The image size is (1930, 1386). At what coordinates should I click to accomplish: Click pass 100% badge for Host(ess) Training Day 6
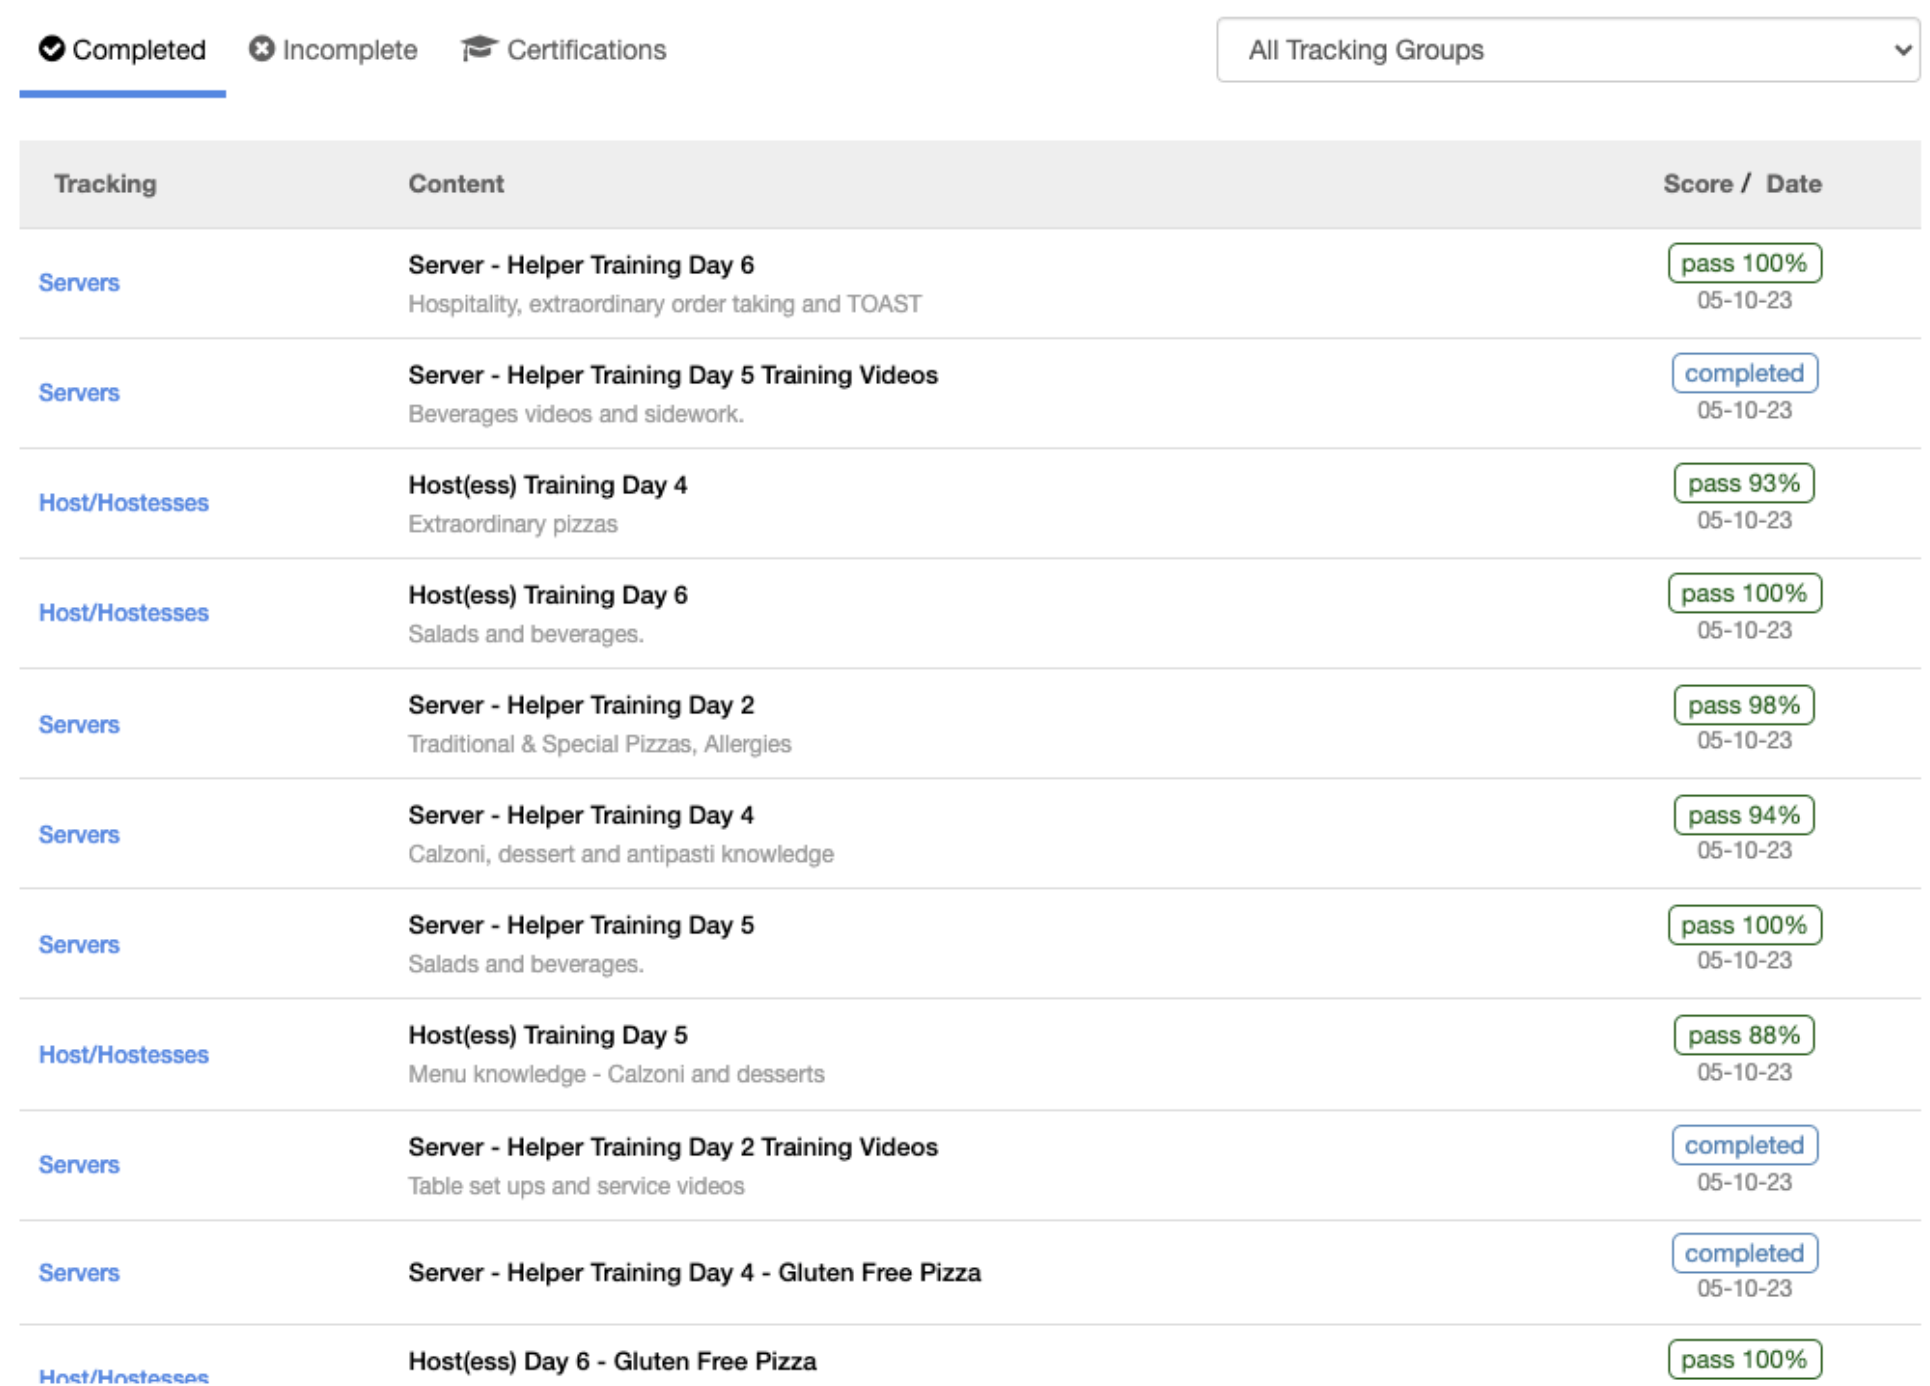tap(1744, 593)
